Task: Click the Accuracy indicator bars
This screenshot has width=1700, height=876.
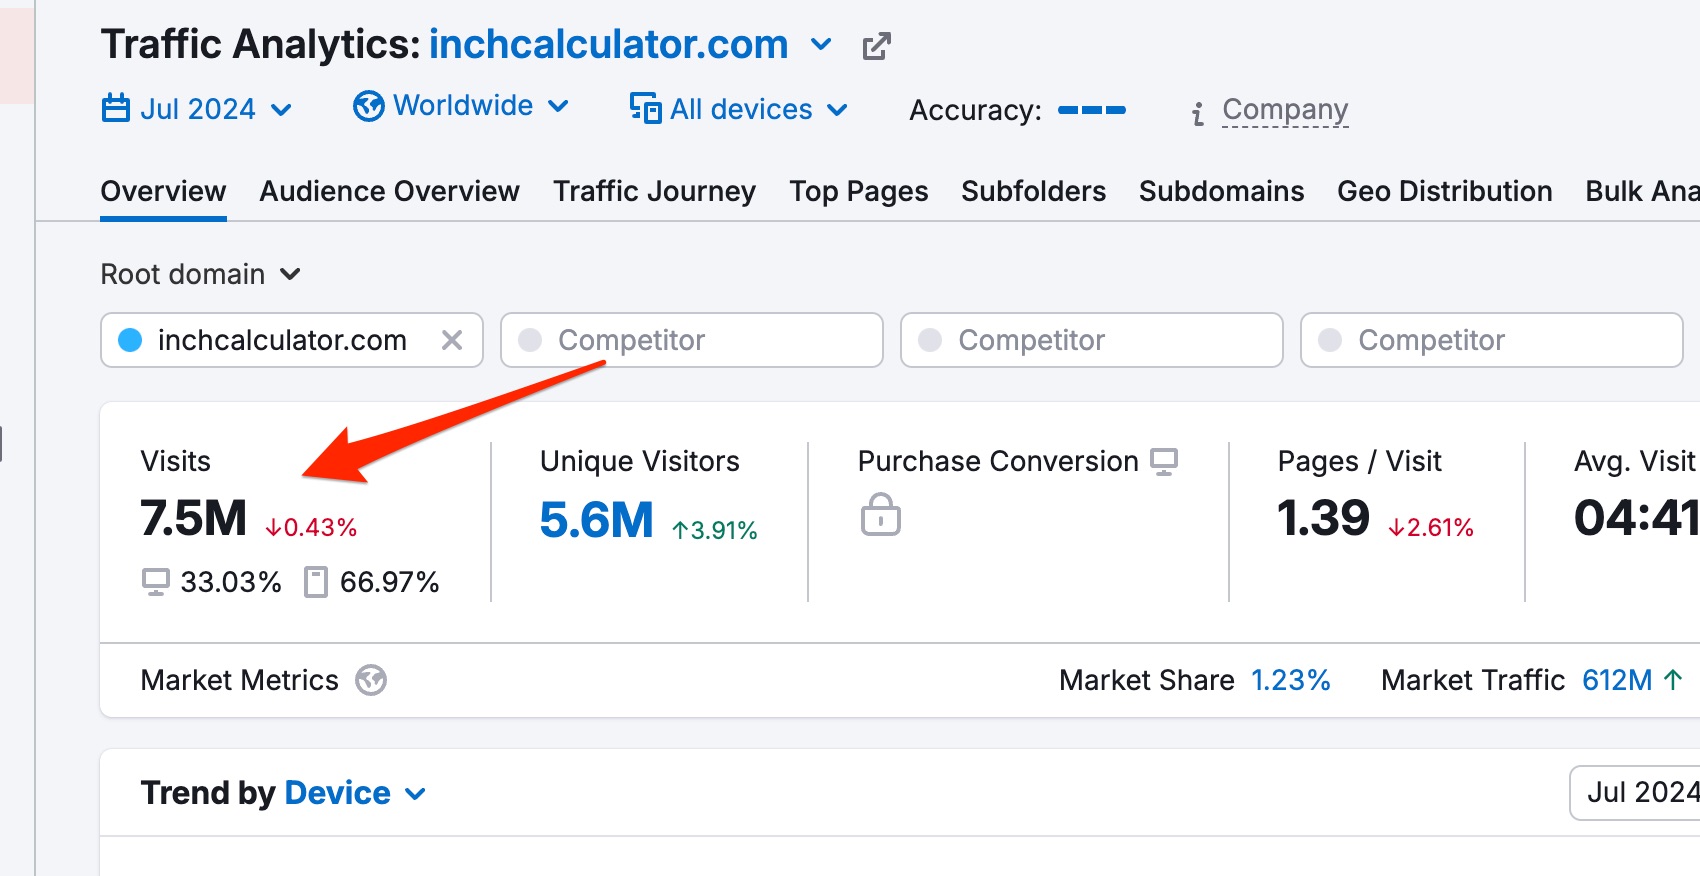Action: coord(1092,110)
